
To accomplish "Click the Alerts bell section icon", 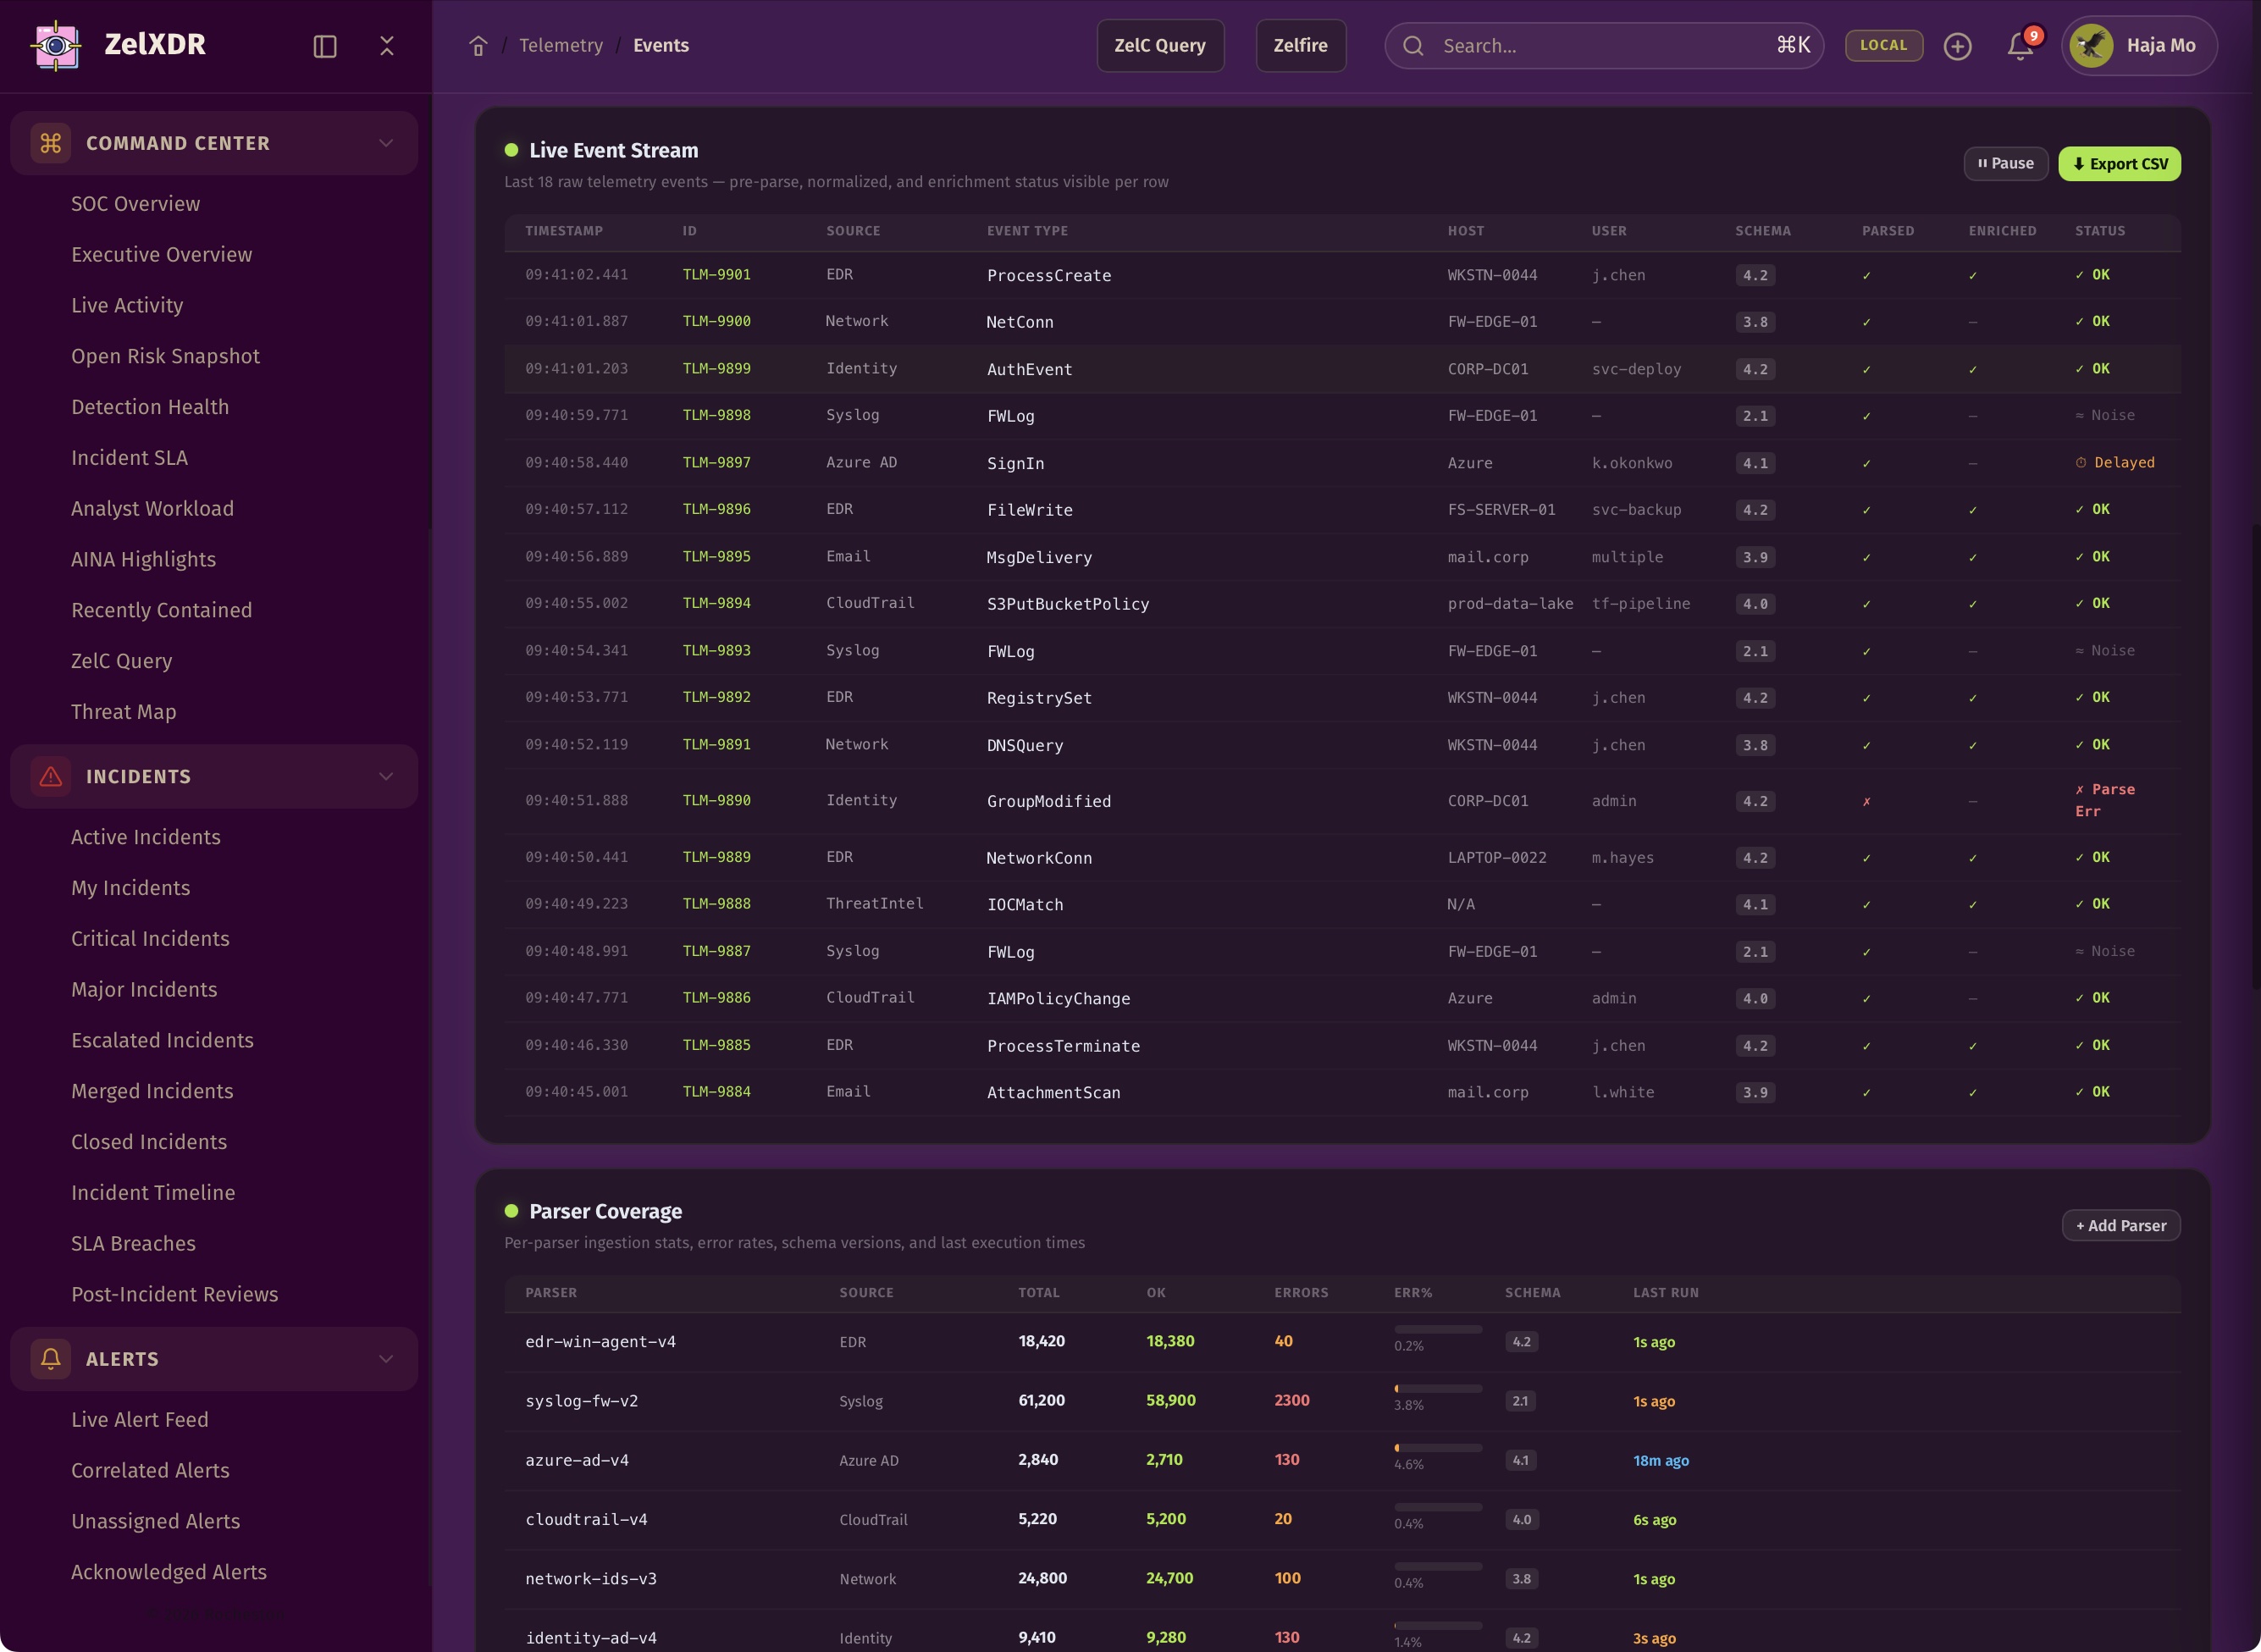I will [51, 1358].
